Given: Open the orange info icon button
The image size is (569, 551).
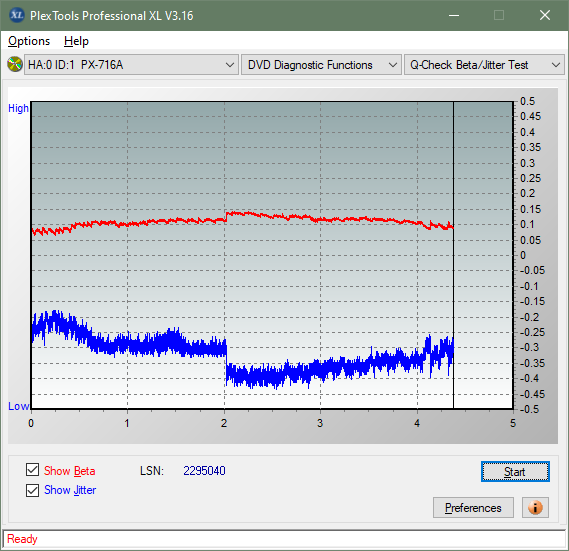Looking at the screenshot, I should [x=535, y=507].
